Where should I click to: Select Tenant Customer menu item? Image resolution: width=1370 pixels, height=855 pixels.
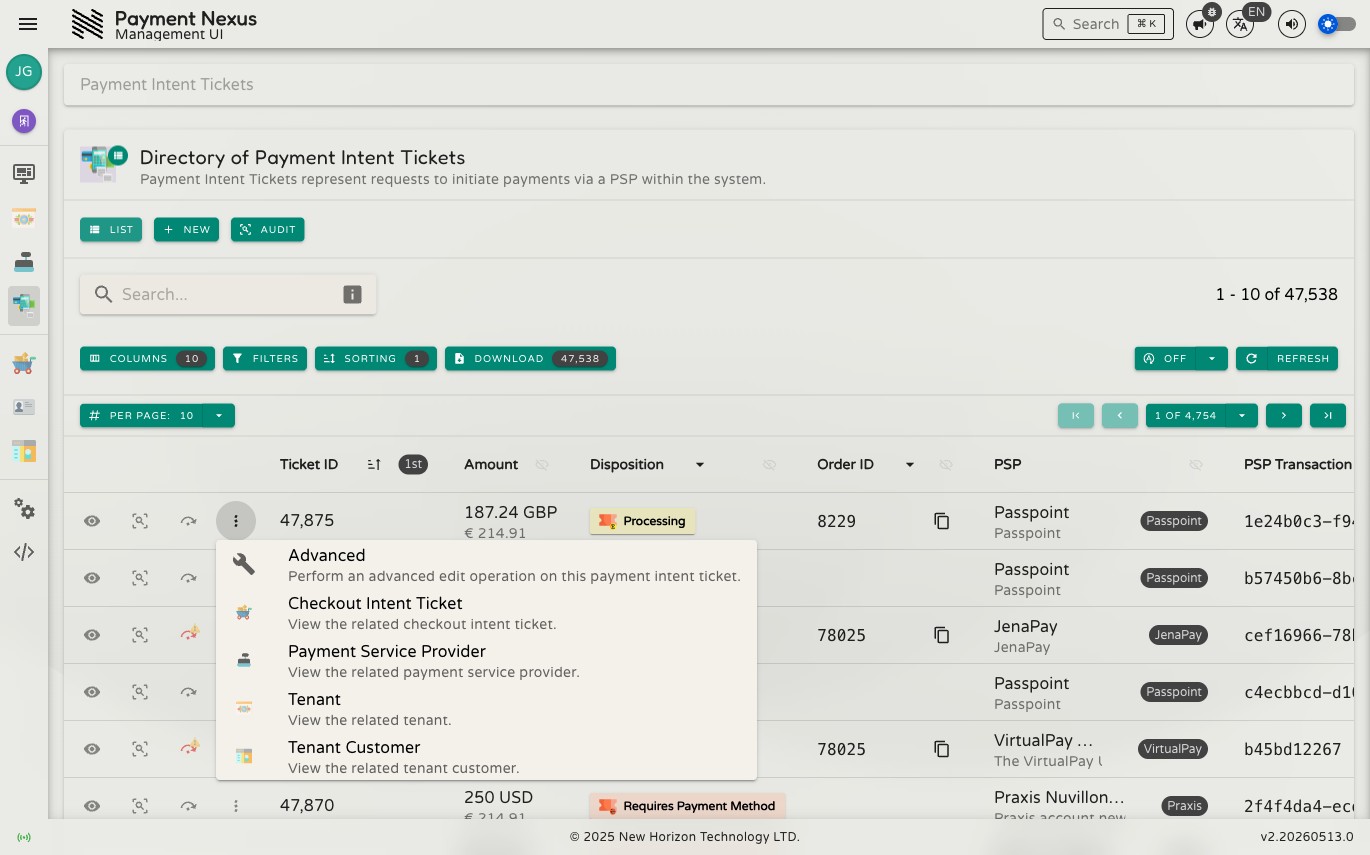coord(486,757)
